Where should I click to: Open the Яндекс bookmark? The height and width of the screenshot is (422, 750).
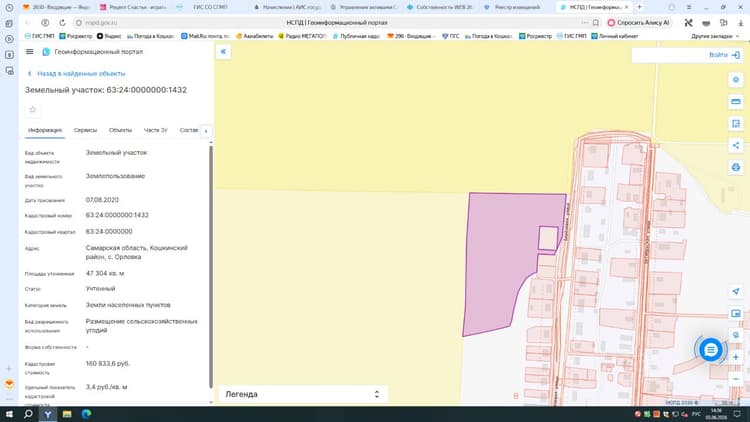coord(109,36)
